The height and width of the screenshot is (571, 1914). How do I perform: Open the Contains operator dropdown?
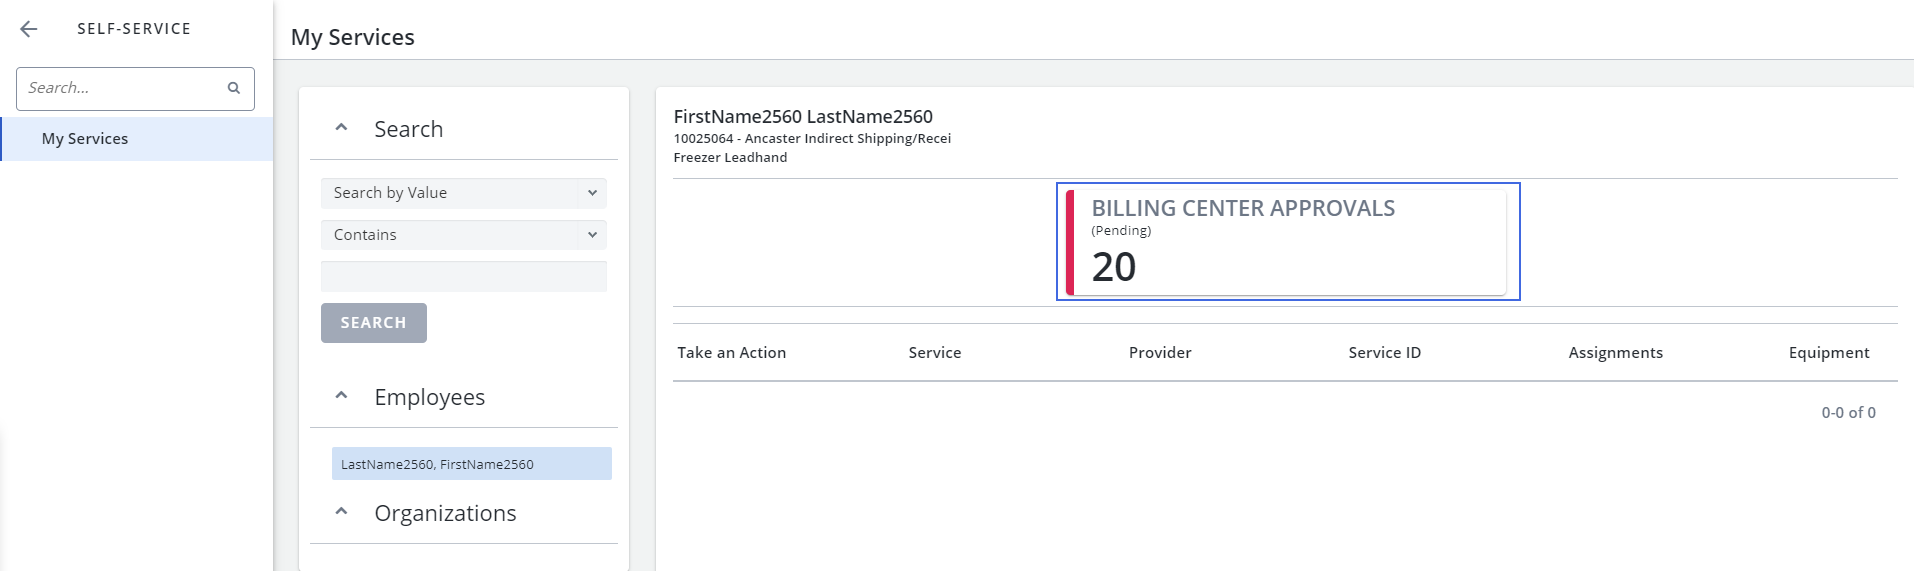point(464,235)
